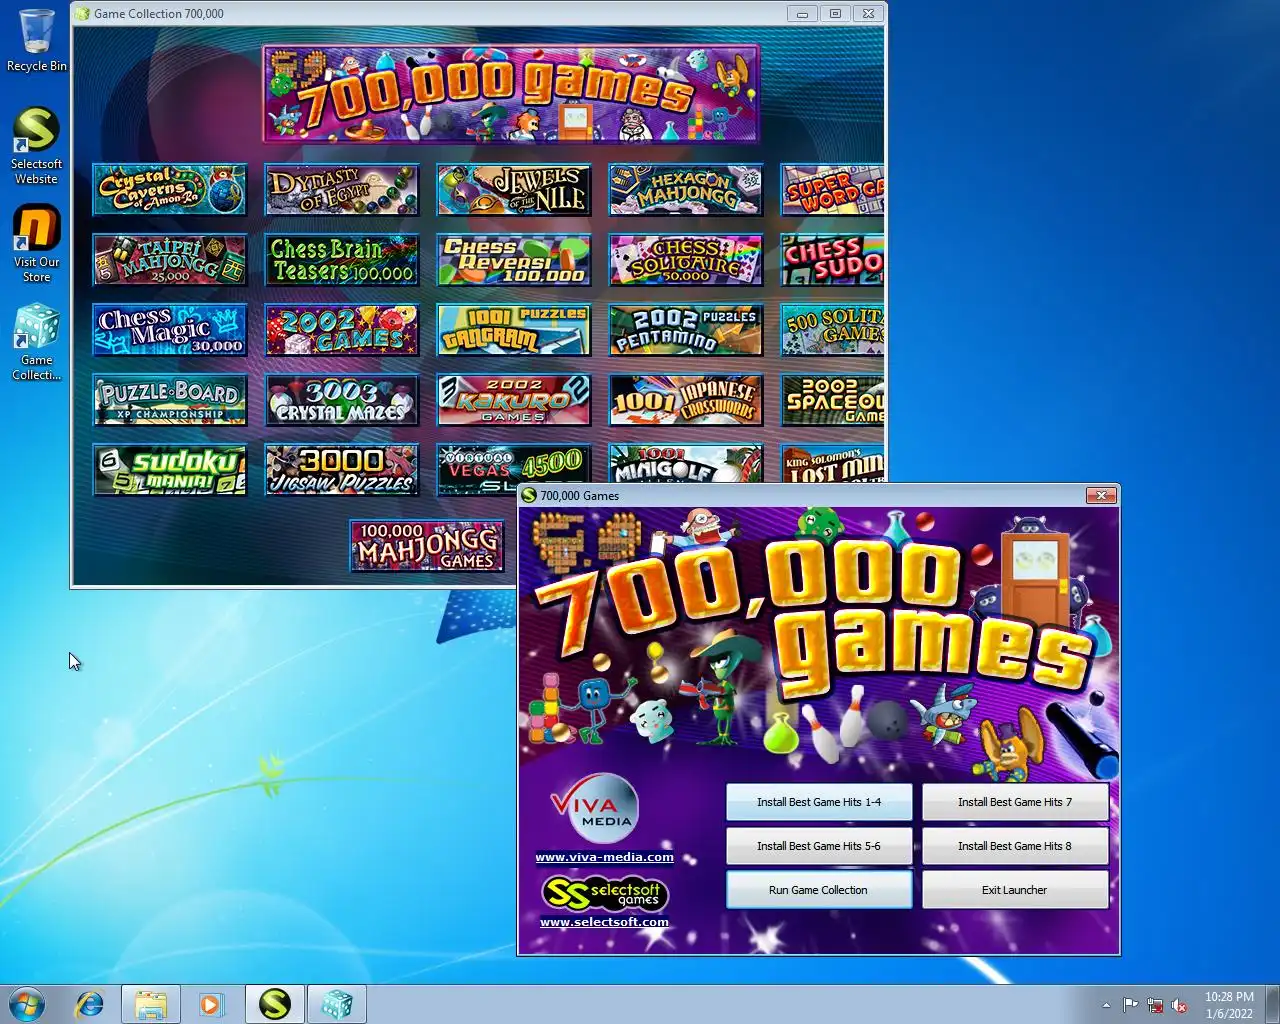This screenshot has width=1280, height=1024.
Task: Select 2002 Kakuro Games tile
Action: [x=513, y=400]
